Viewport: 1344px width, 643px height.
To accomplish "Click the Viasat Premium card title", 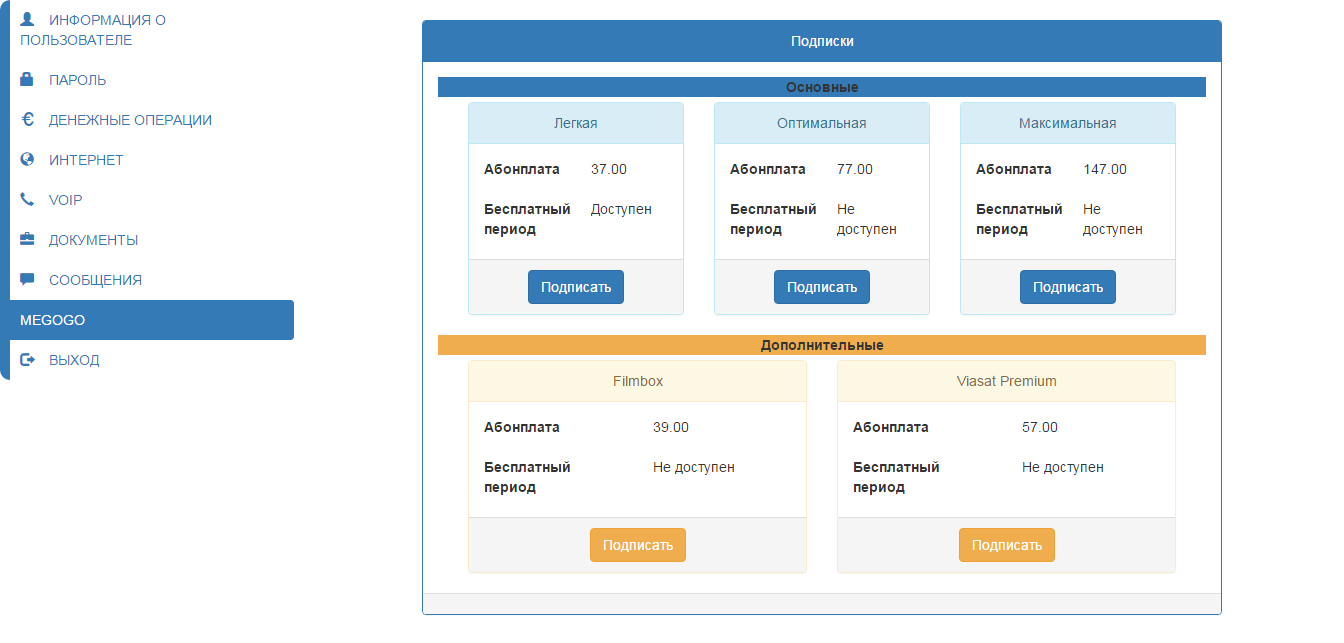I will point(1007,381).
